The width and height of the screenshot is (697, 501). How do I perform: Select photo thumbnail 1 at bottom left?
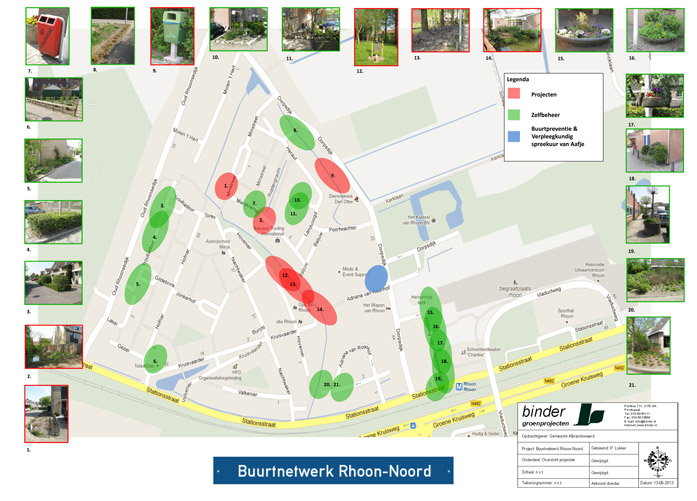tap(42, 413)
